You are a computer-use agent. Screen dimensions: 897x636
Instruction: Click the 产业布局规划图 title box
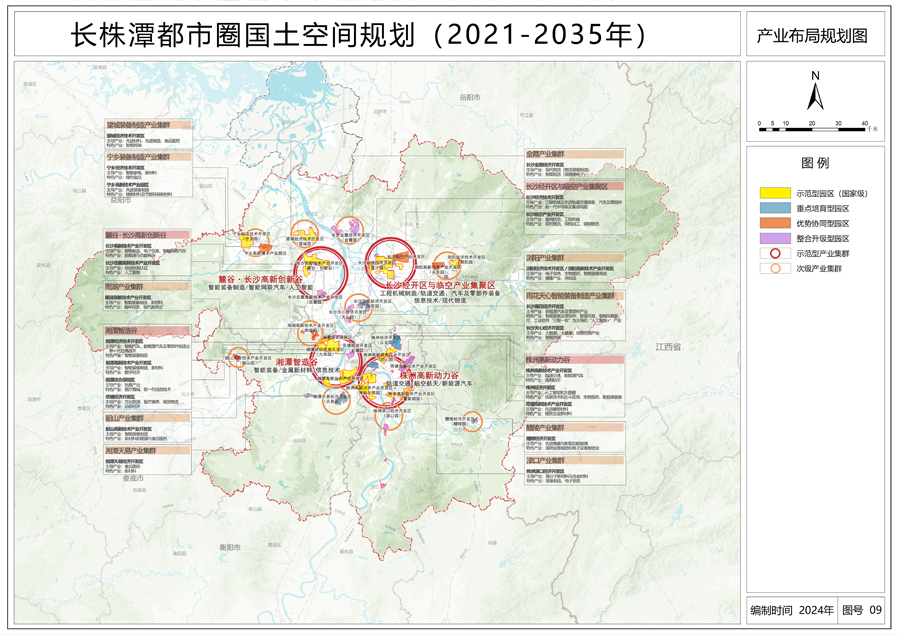[x=815, y=34]
